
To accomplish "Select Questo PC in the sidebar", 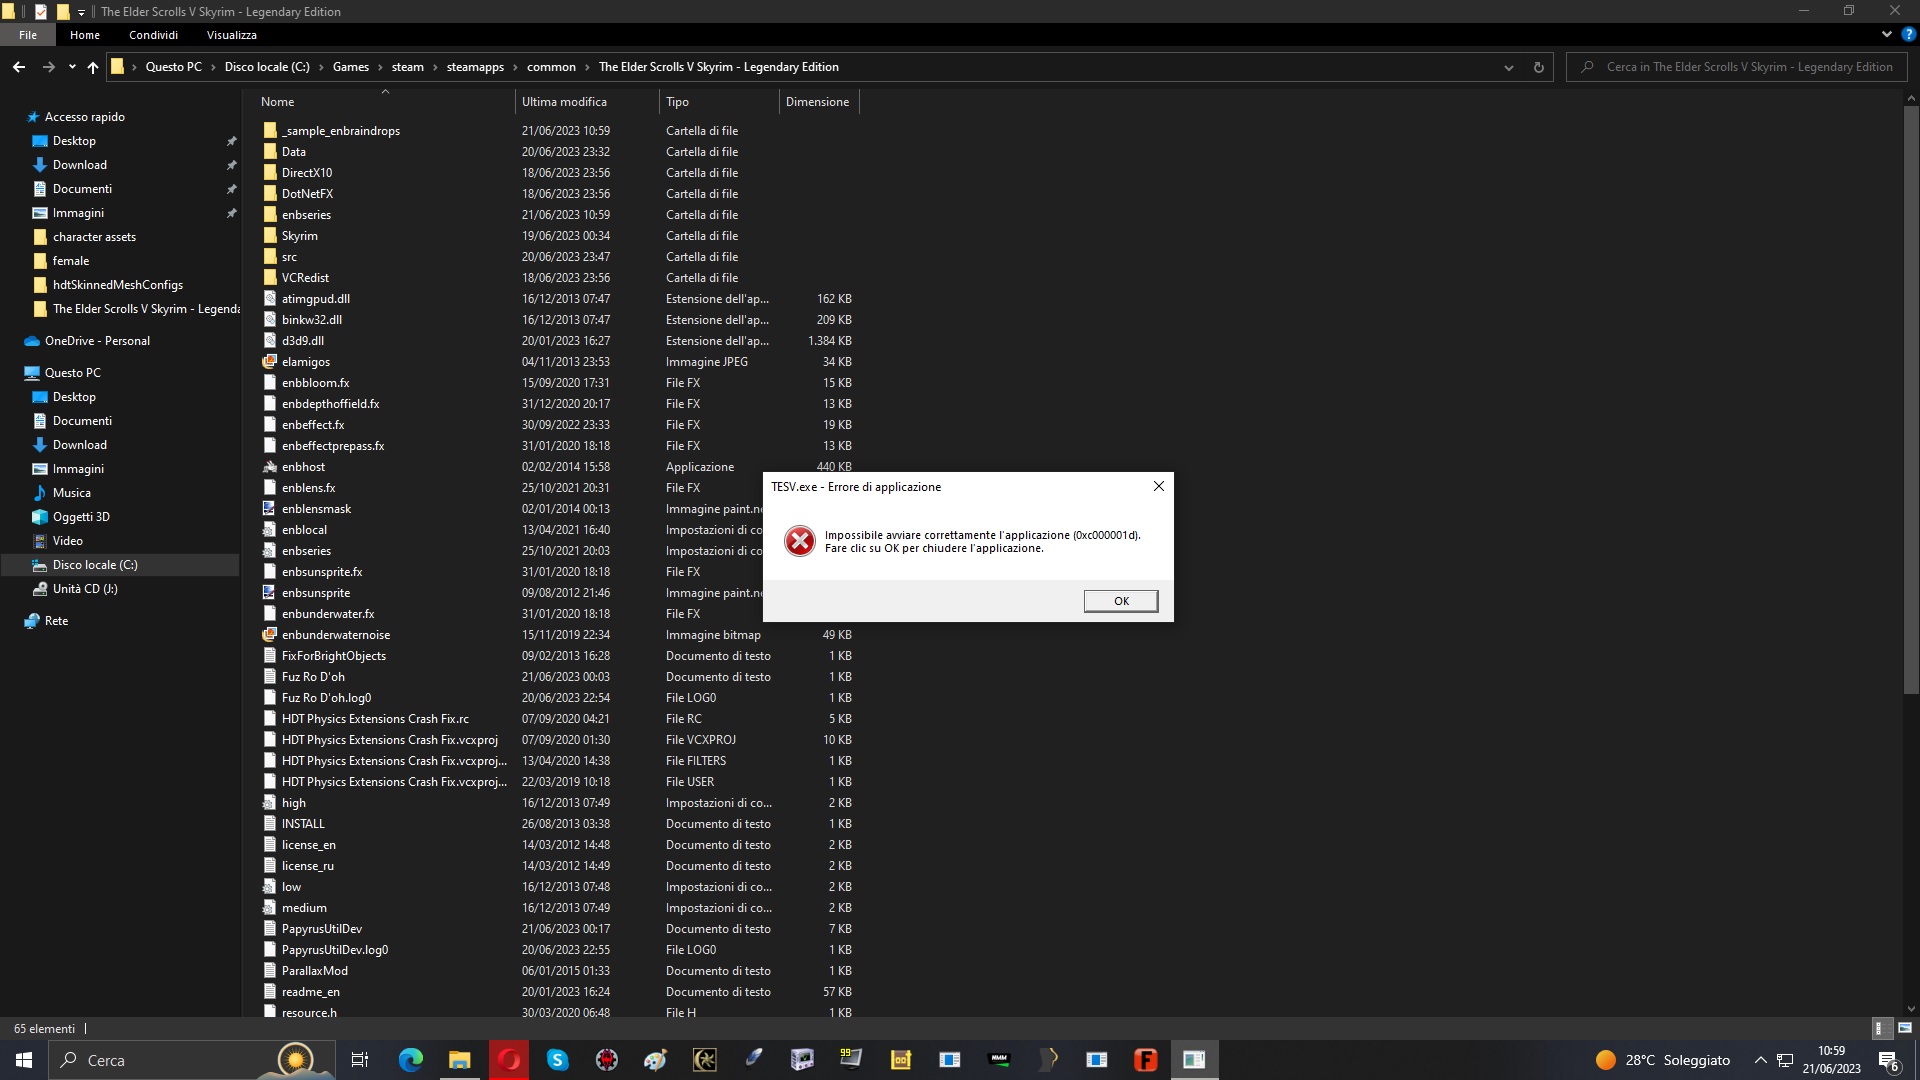I will (x=73, y=373).
